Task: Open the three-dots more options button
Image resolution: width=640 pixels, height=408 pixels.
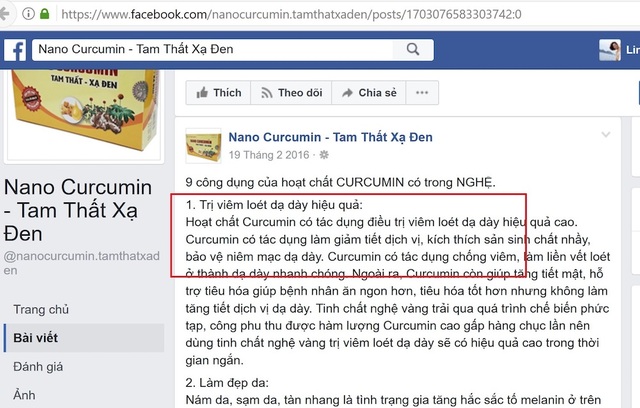Action: point(422,93)
